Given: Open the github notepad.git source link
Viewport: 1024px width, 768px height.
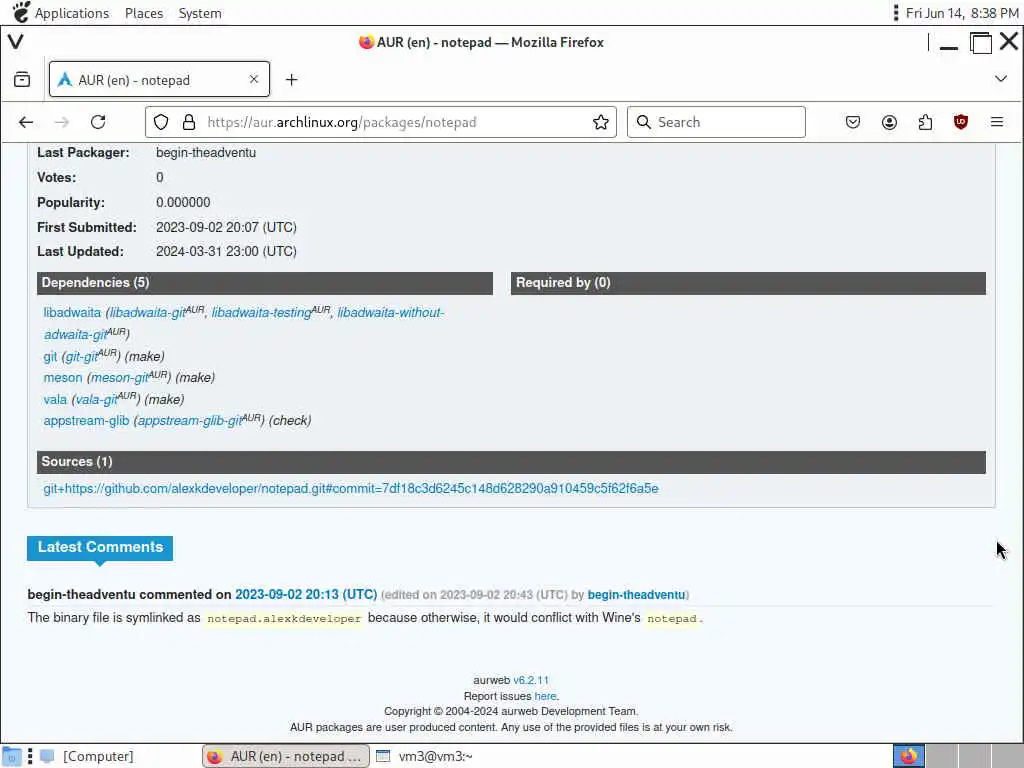Looking at the screenshot, I should pos(351,488).
